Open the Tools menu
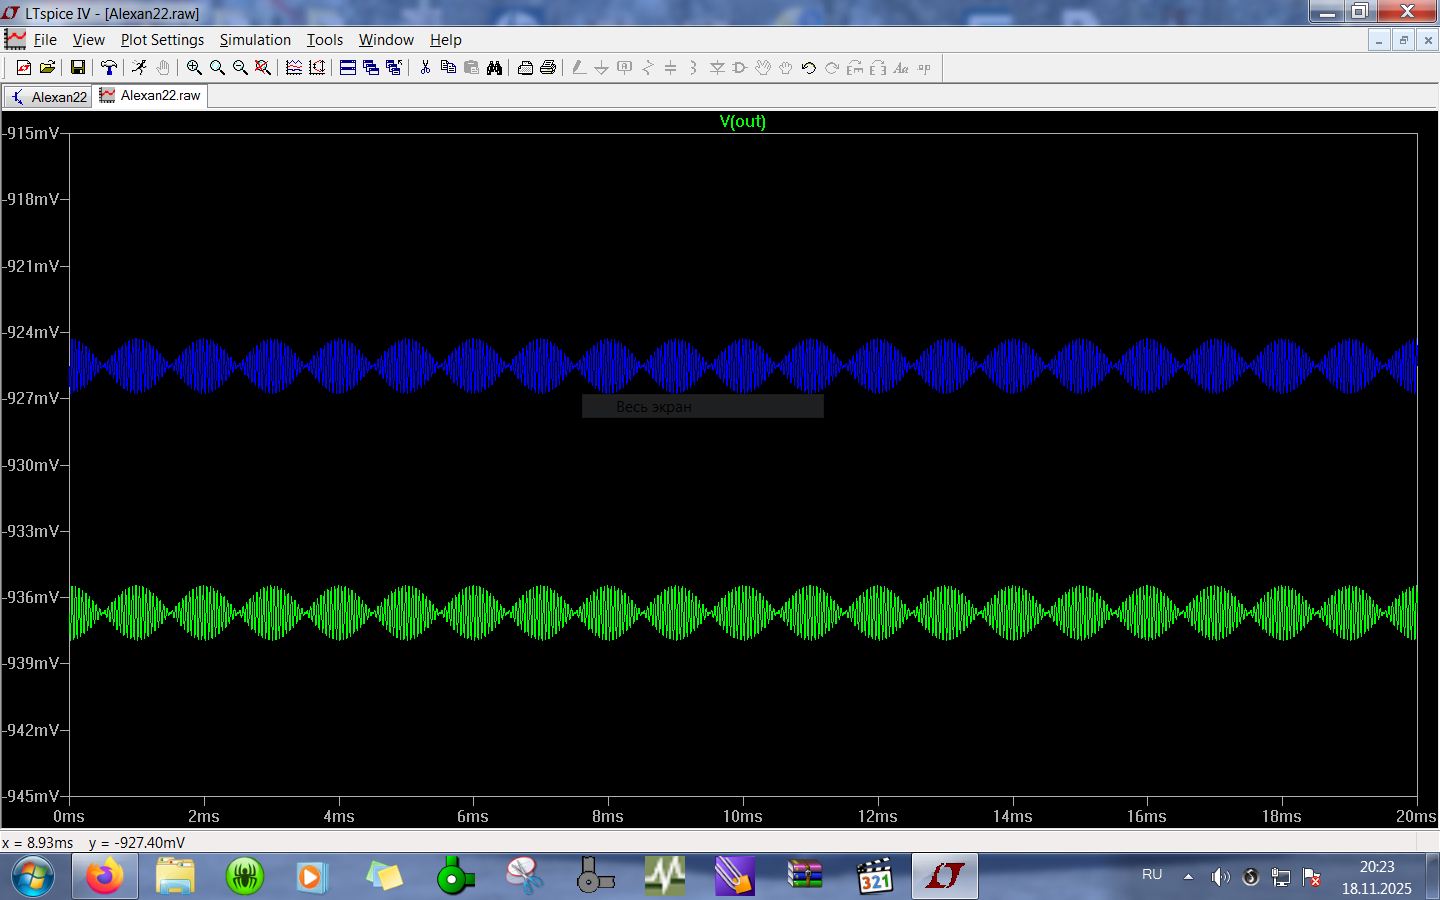Screen dimensions: 1440x900 coord(325,40)
